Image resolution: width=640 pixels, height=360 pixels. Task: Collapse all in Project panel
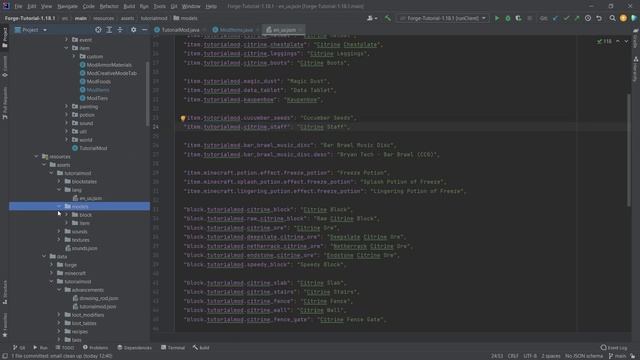pos(120,30)
